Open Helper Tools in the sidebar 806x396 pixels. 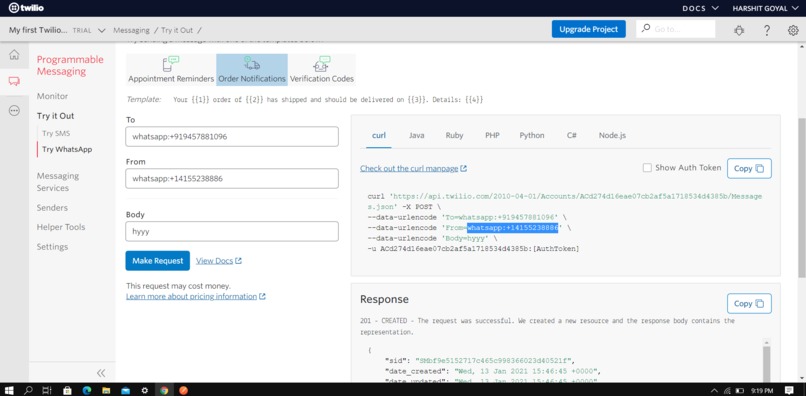[x=61, y=227]
